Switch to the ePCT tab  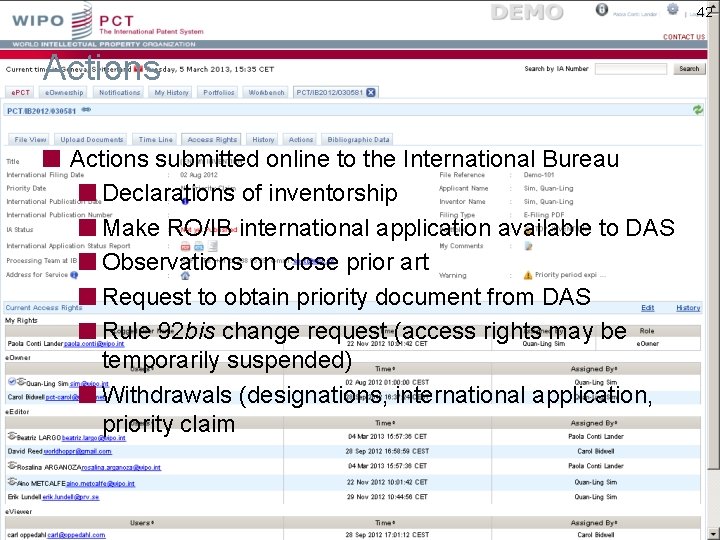20,92
